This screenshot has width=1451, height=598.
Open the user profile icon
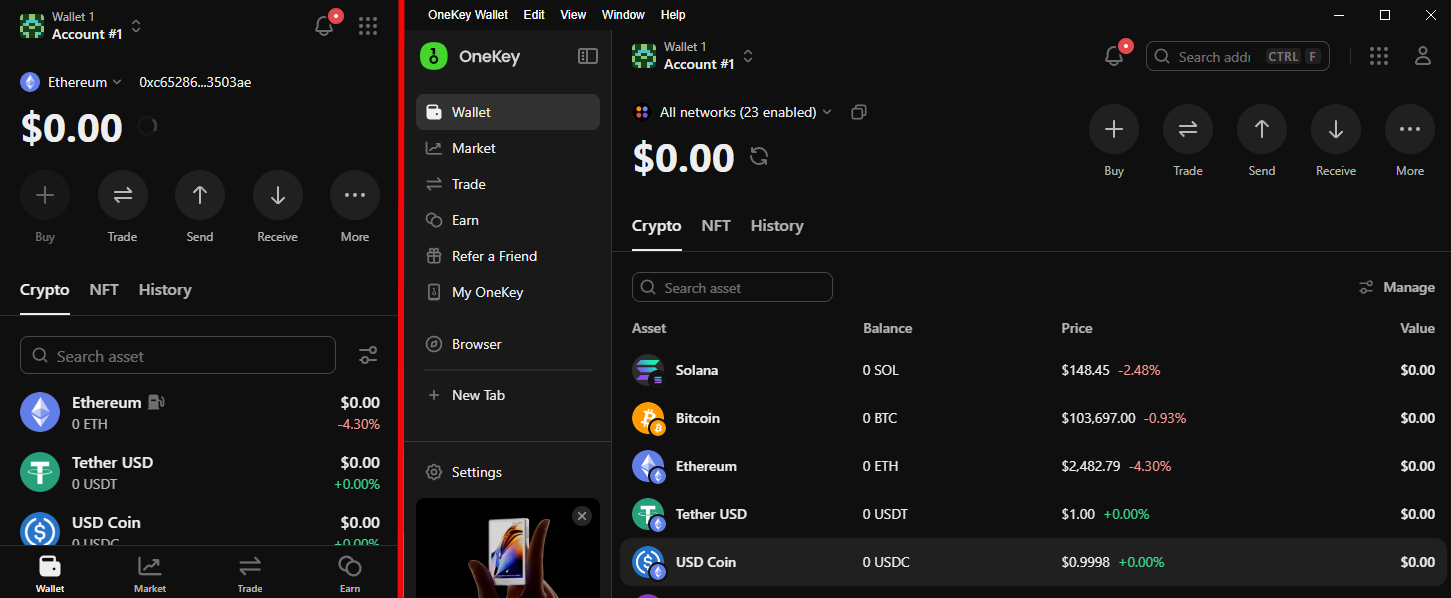coord(1423,56)
